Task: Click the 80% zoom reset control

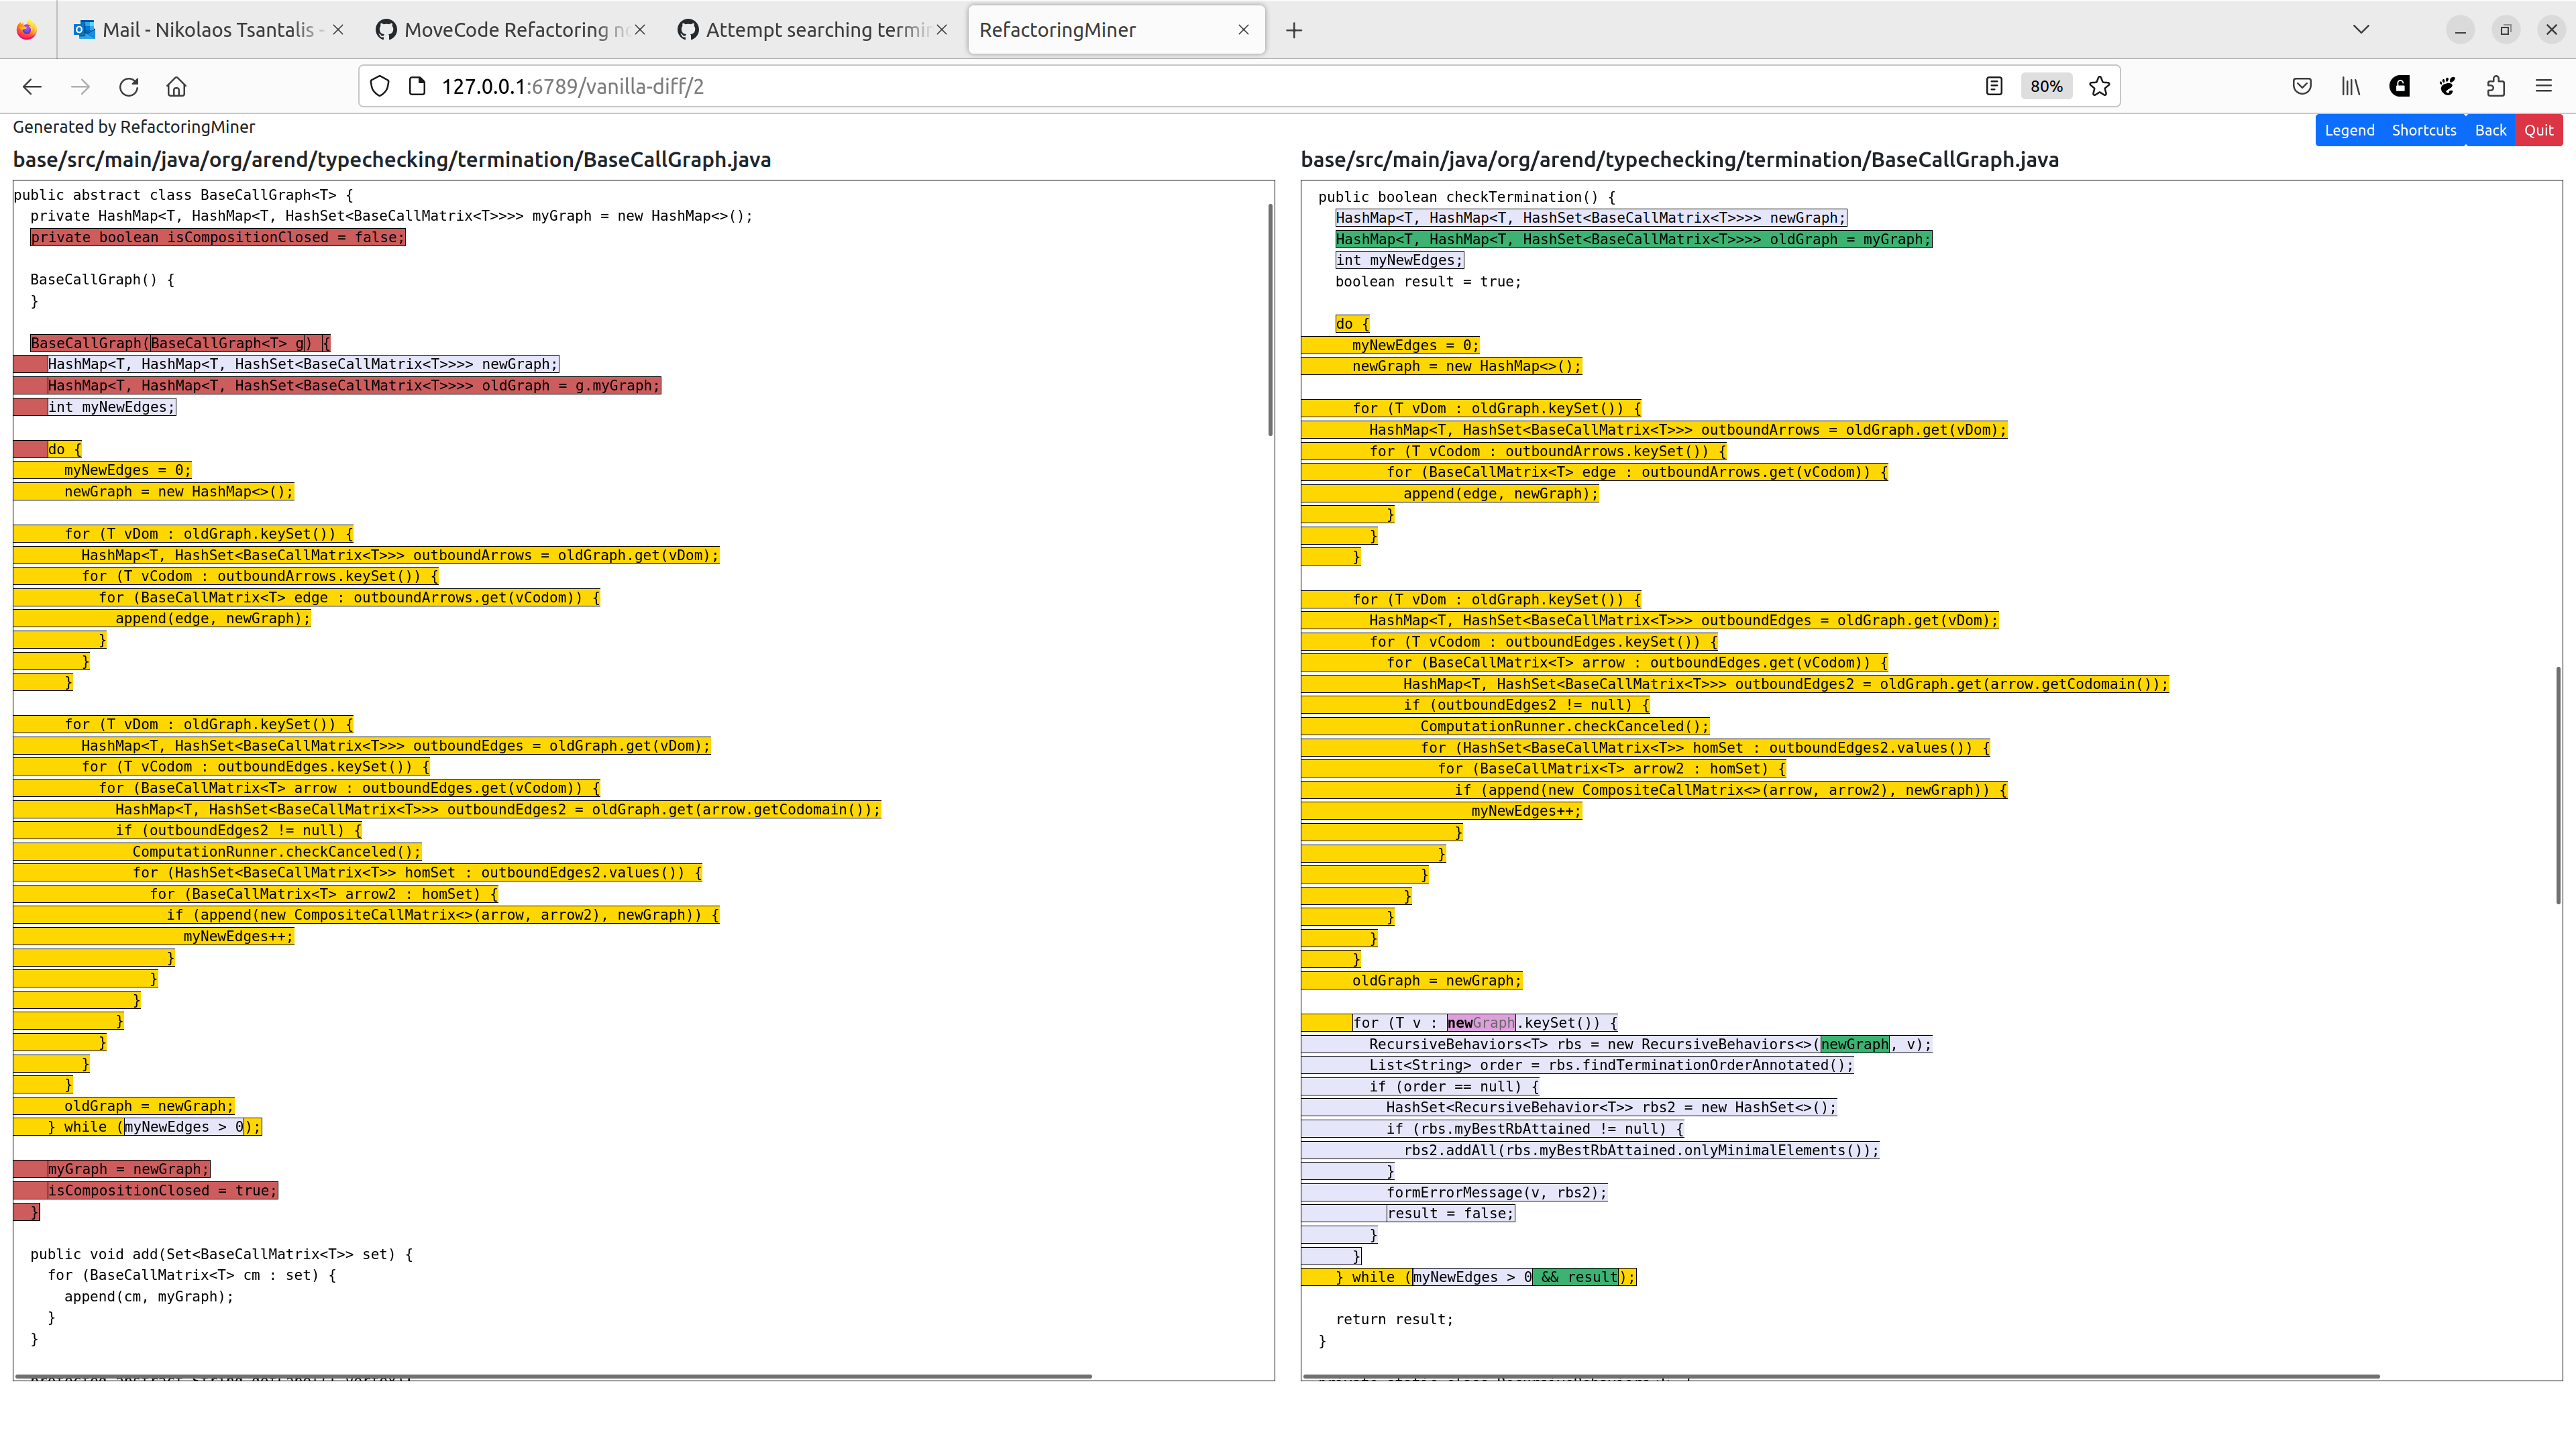Action: pos(2046,86)
